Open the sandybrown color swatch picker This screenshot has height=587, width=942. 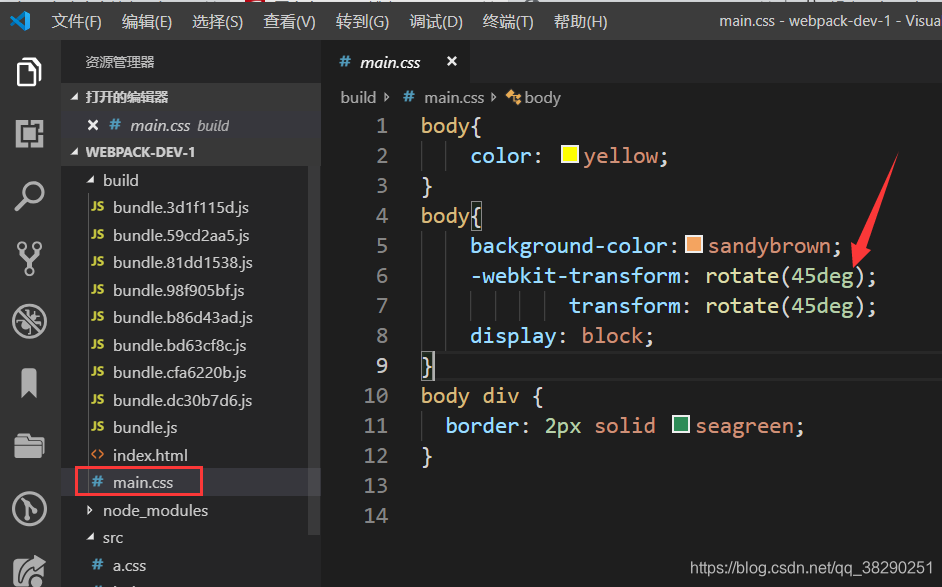pos(694,244)
